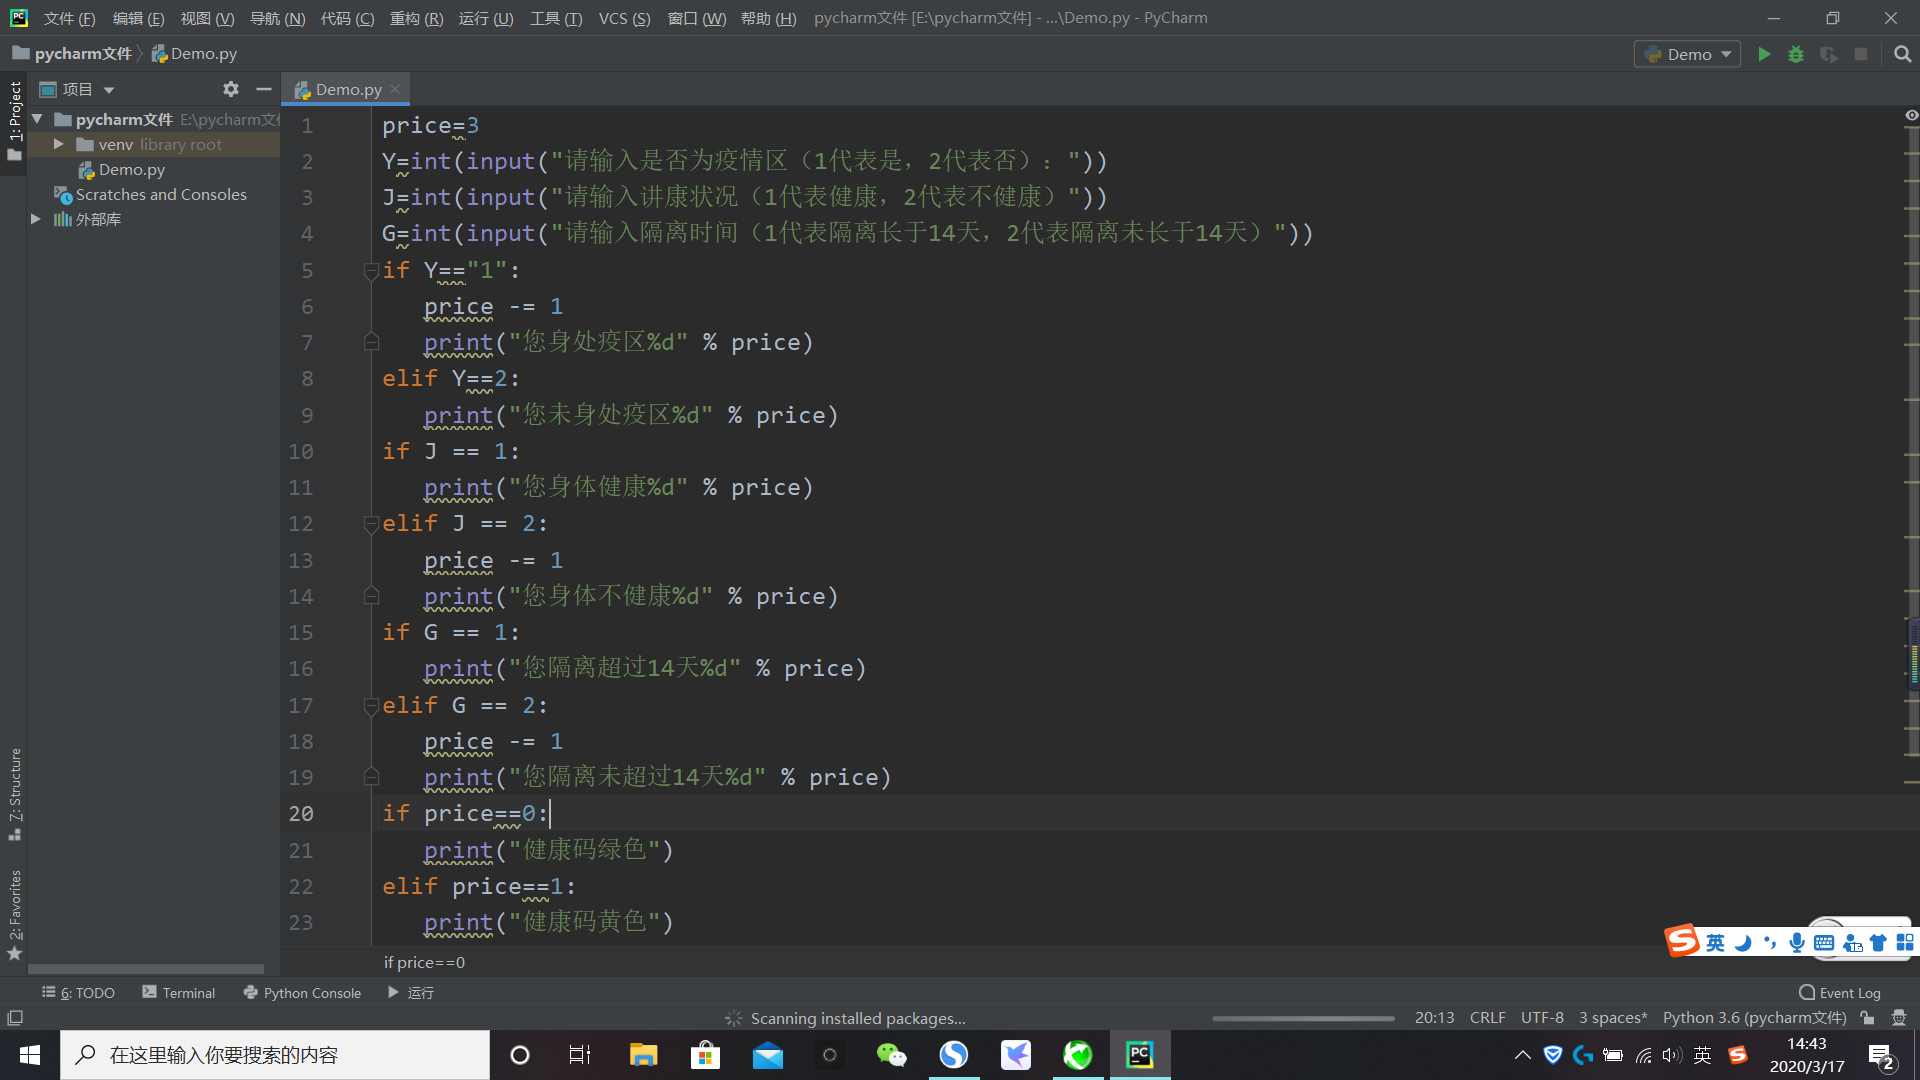This screenshot has height=1080, width=1920.
Task: Hide the project tool window
Action: 264,89
